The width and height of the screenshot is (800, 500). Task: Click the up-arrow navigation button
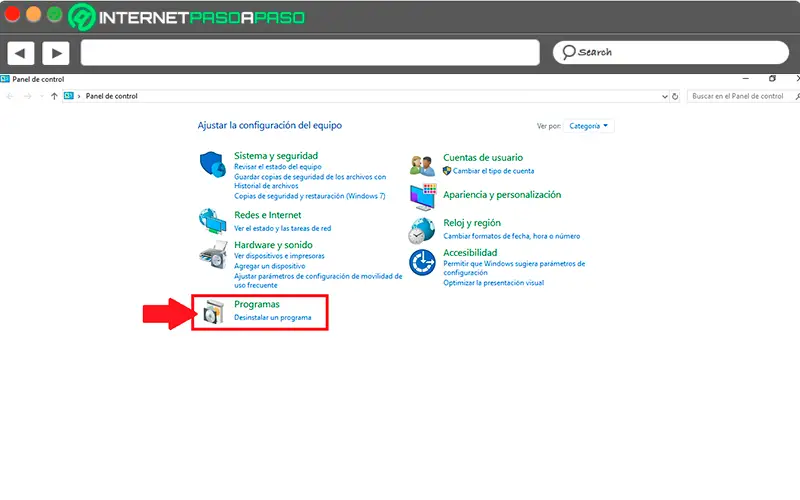pos(54,96)
